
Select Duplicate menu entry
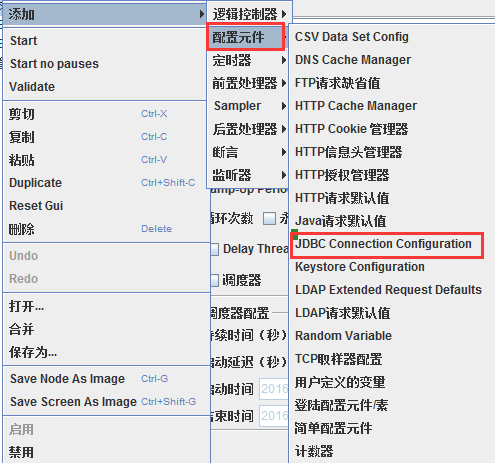[35, 183]
